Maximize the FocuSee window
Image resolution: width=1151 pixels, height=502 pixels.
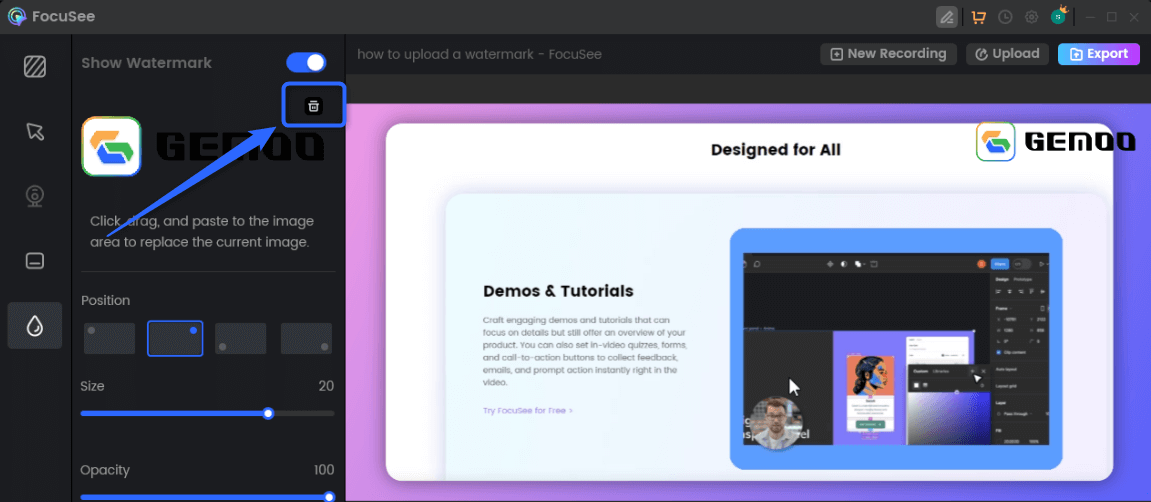[x=1111, y=17]
